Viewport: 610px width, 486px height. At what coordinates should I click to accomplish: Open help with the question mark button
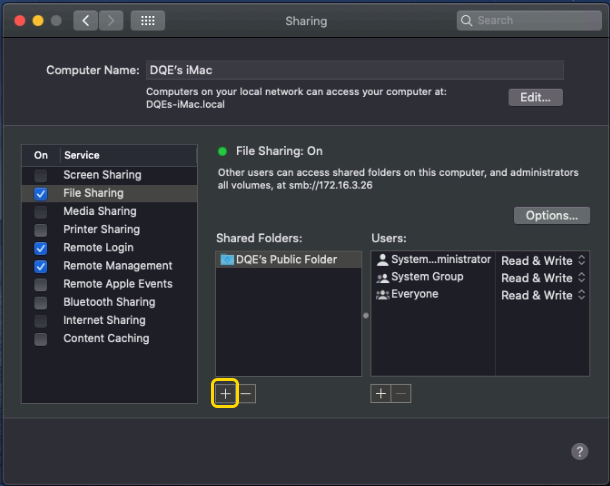tap(580, 451)
